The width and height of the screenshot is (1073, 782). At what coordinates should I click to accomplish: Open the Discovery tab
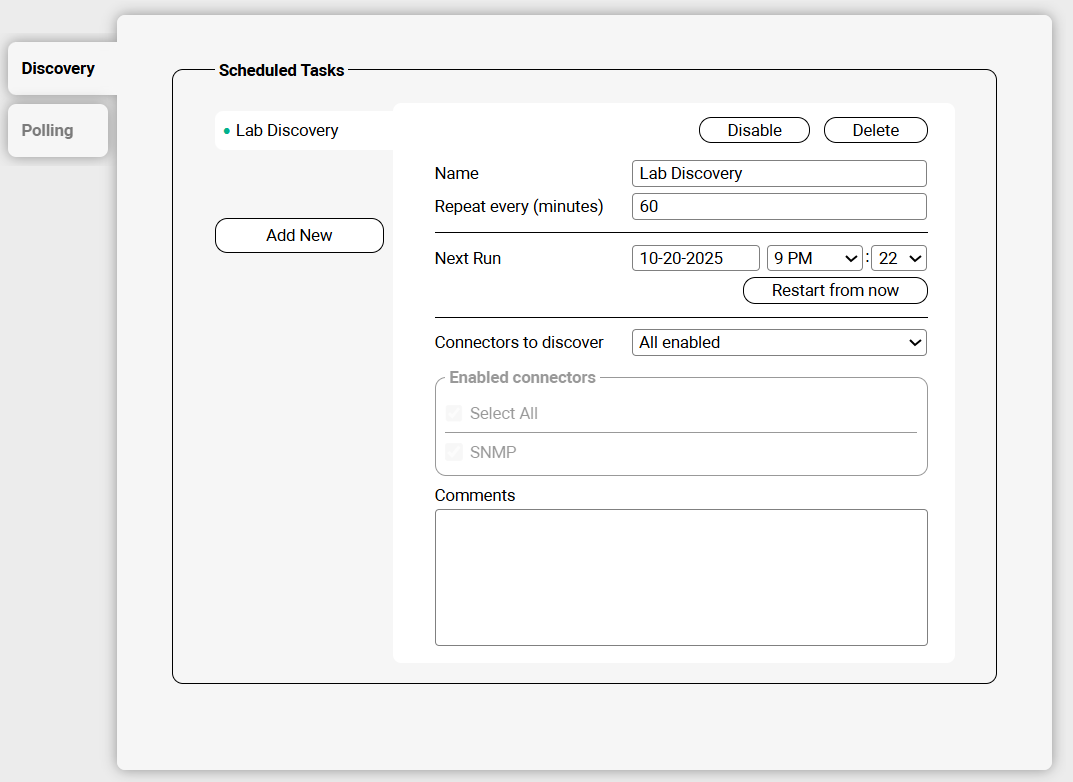pos(58,69)
